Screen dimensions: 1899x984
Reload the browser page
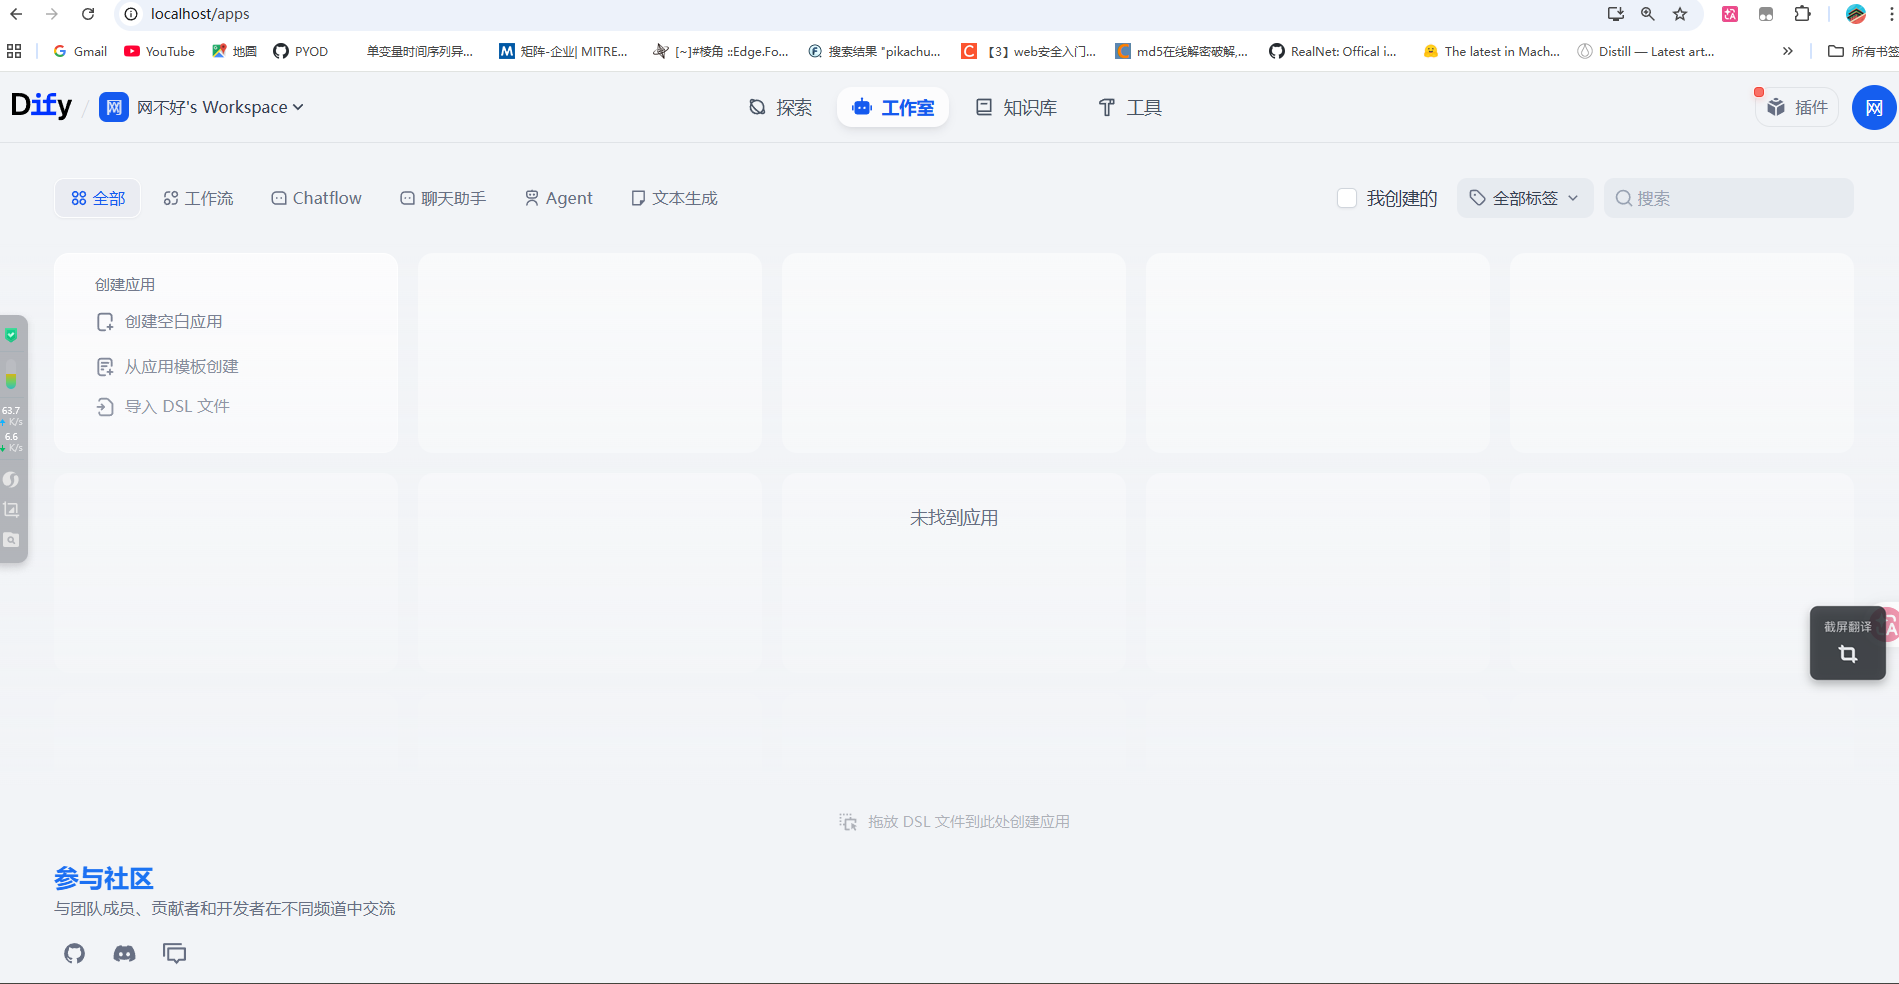coord(88,14)
